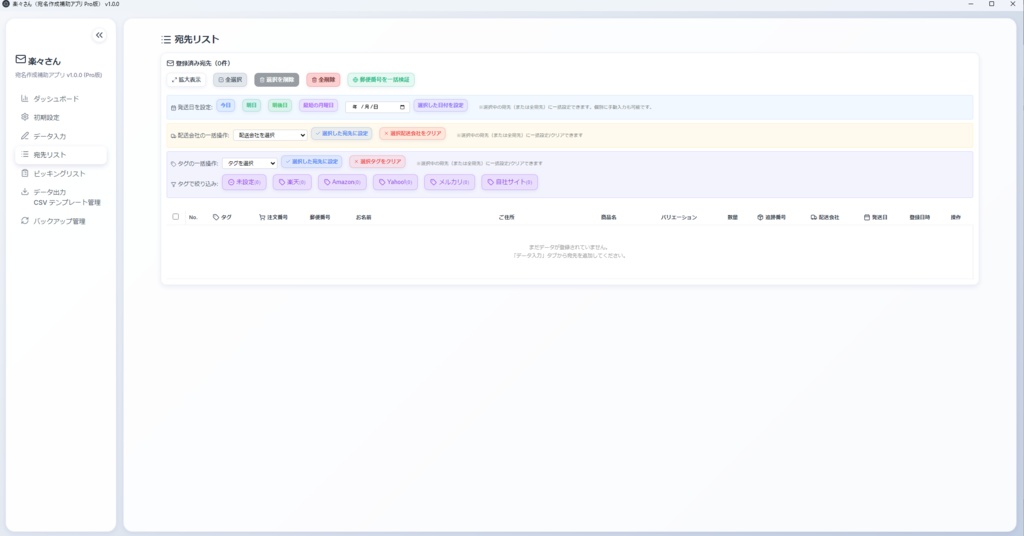Click the calendar icon beside 発送日を設定
Viewport: 1024px width, 536px height.
(x=173, y=108)
